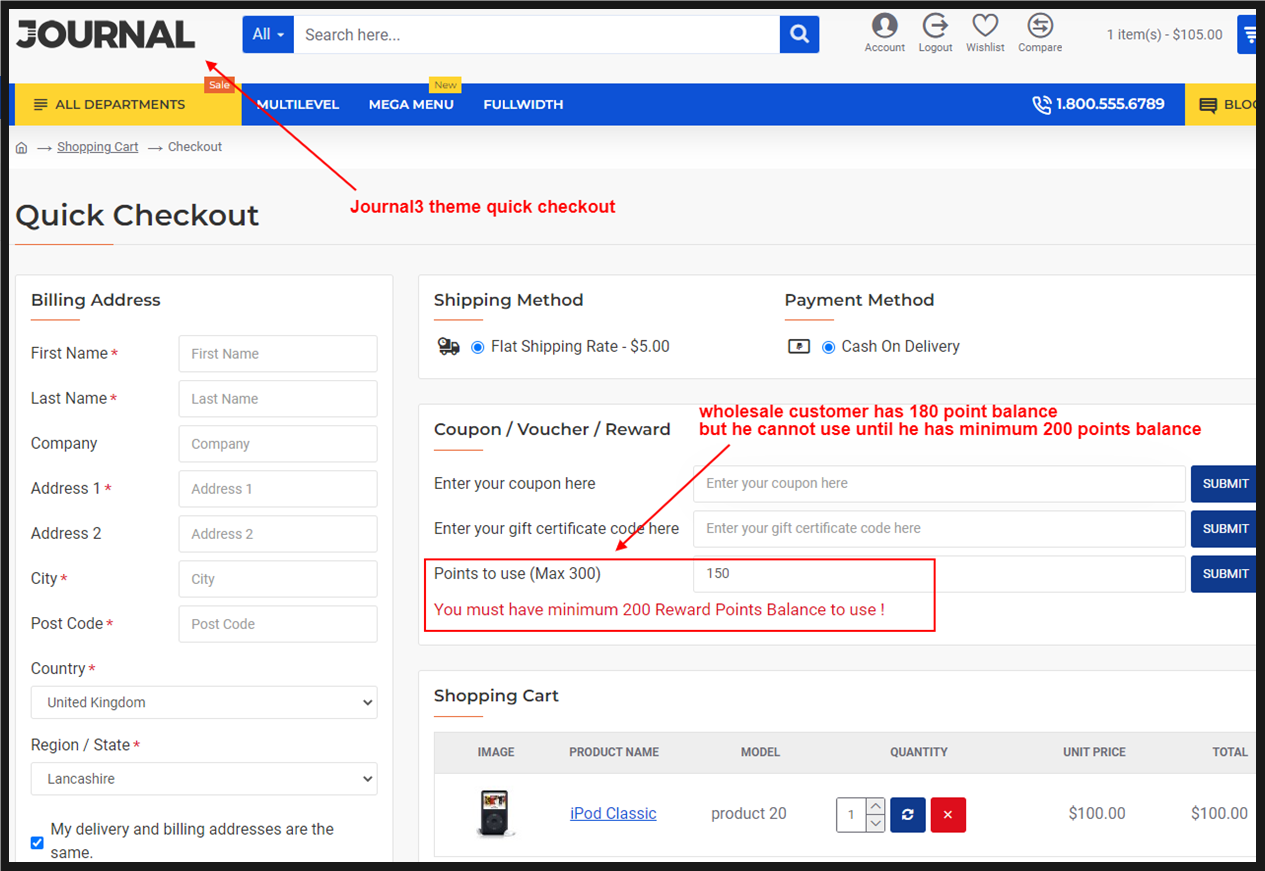Open the All search category dropdown
This screenshot has width=1265, height=871.
click(x=268, y=35)
